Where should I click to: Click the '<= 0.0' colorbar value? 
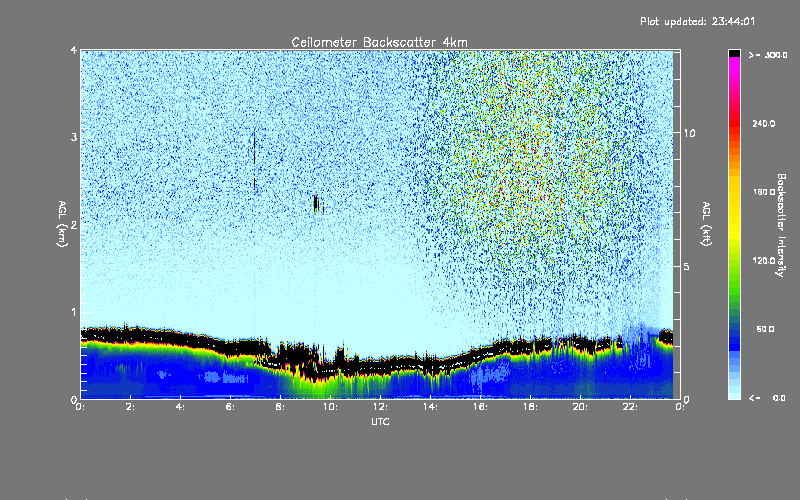point(767,398)
